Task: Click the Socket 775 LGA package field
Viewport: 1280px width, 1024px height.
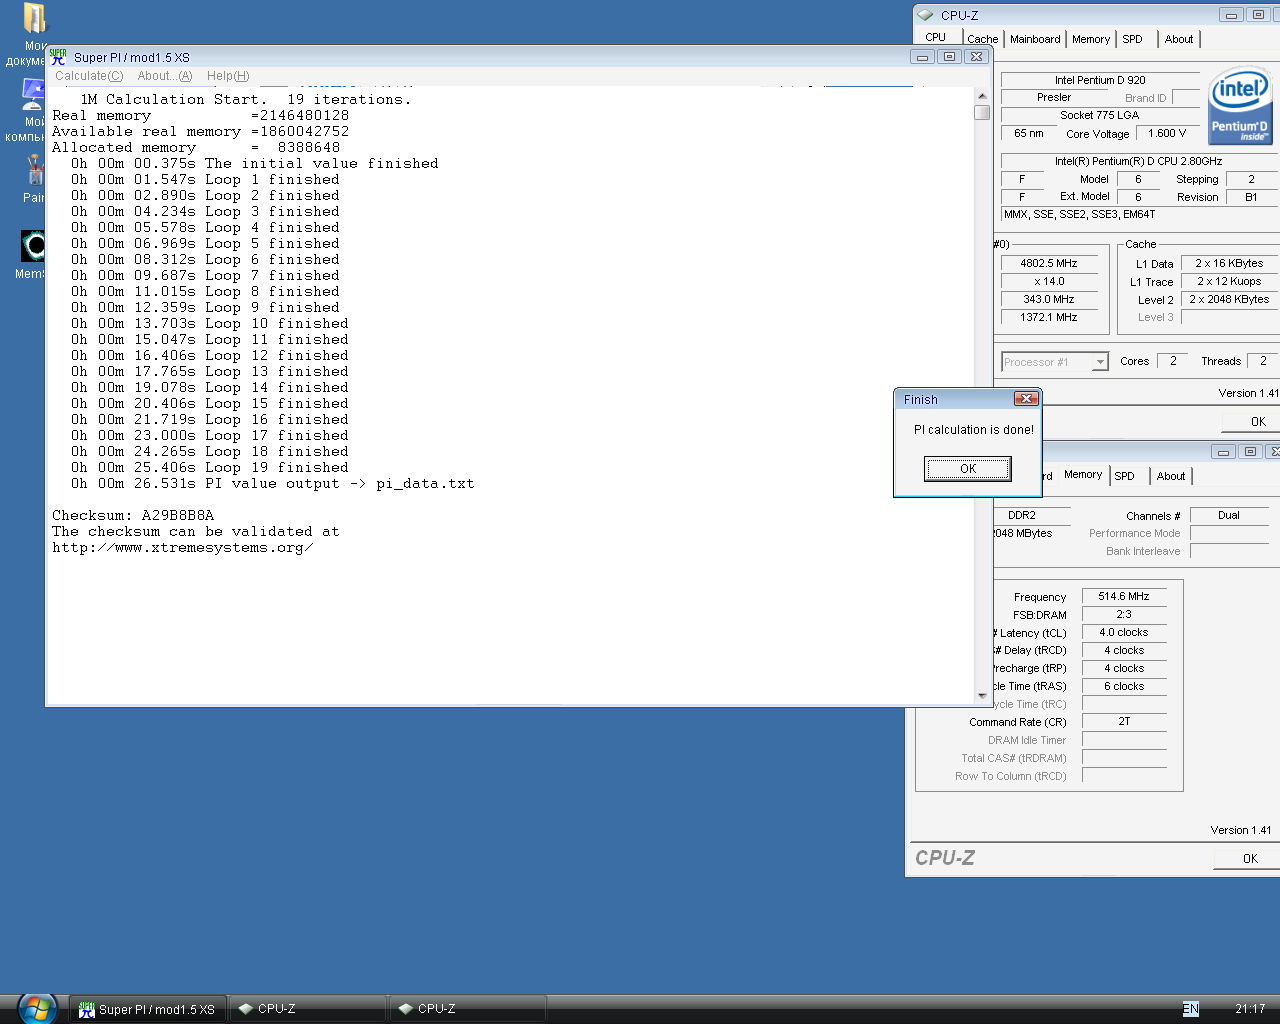Action: coord(1100,116)
